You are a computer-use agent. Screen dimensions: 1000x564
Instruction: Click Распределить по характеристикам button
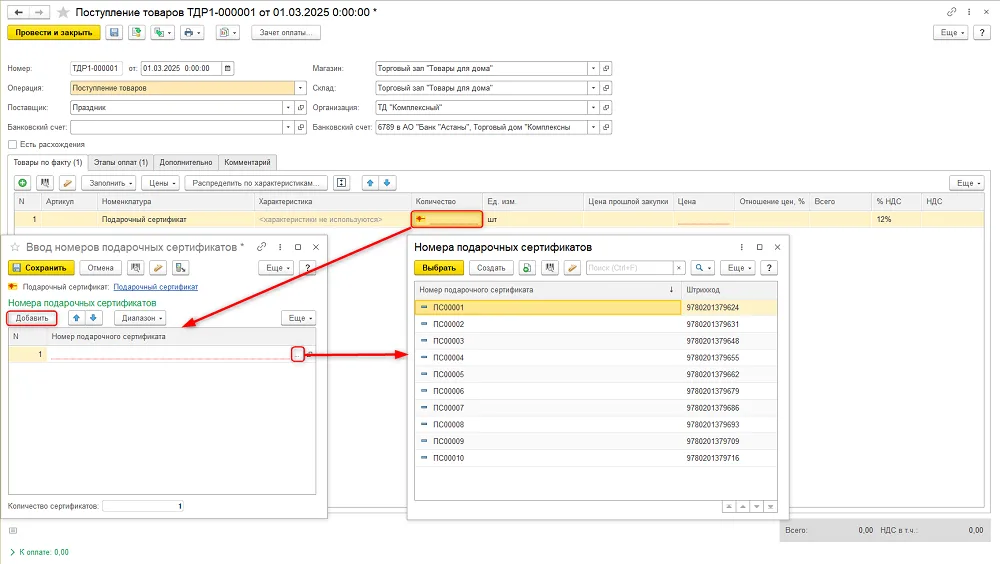pyautogui.click(x=256, y=183)
